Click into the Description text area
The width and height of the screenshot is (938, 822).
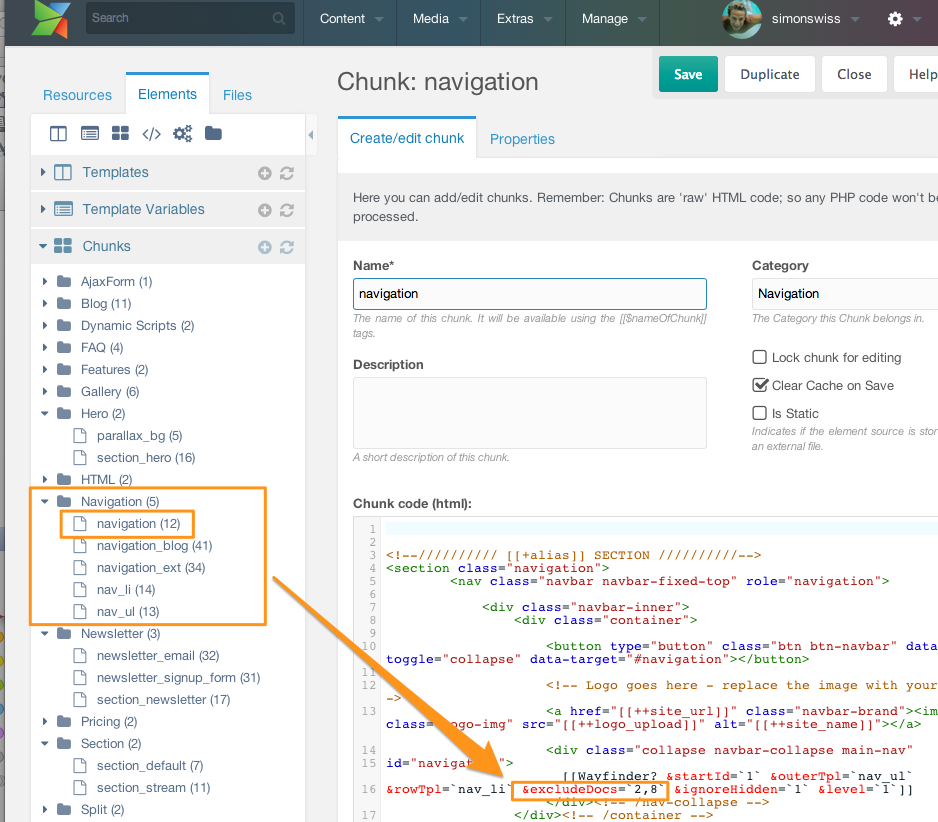(529, 412)
